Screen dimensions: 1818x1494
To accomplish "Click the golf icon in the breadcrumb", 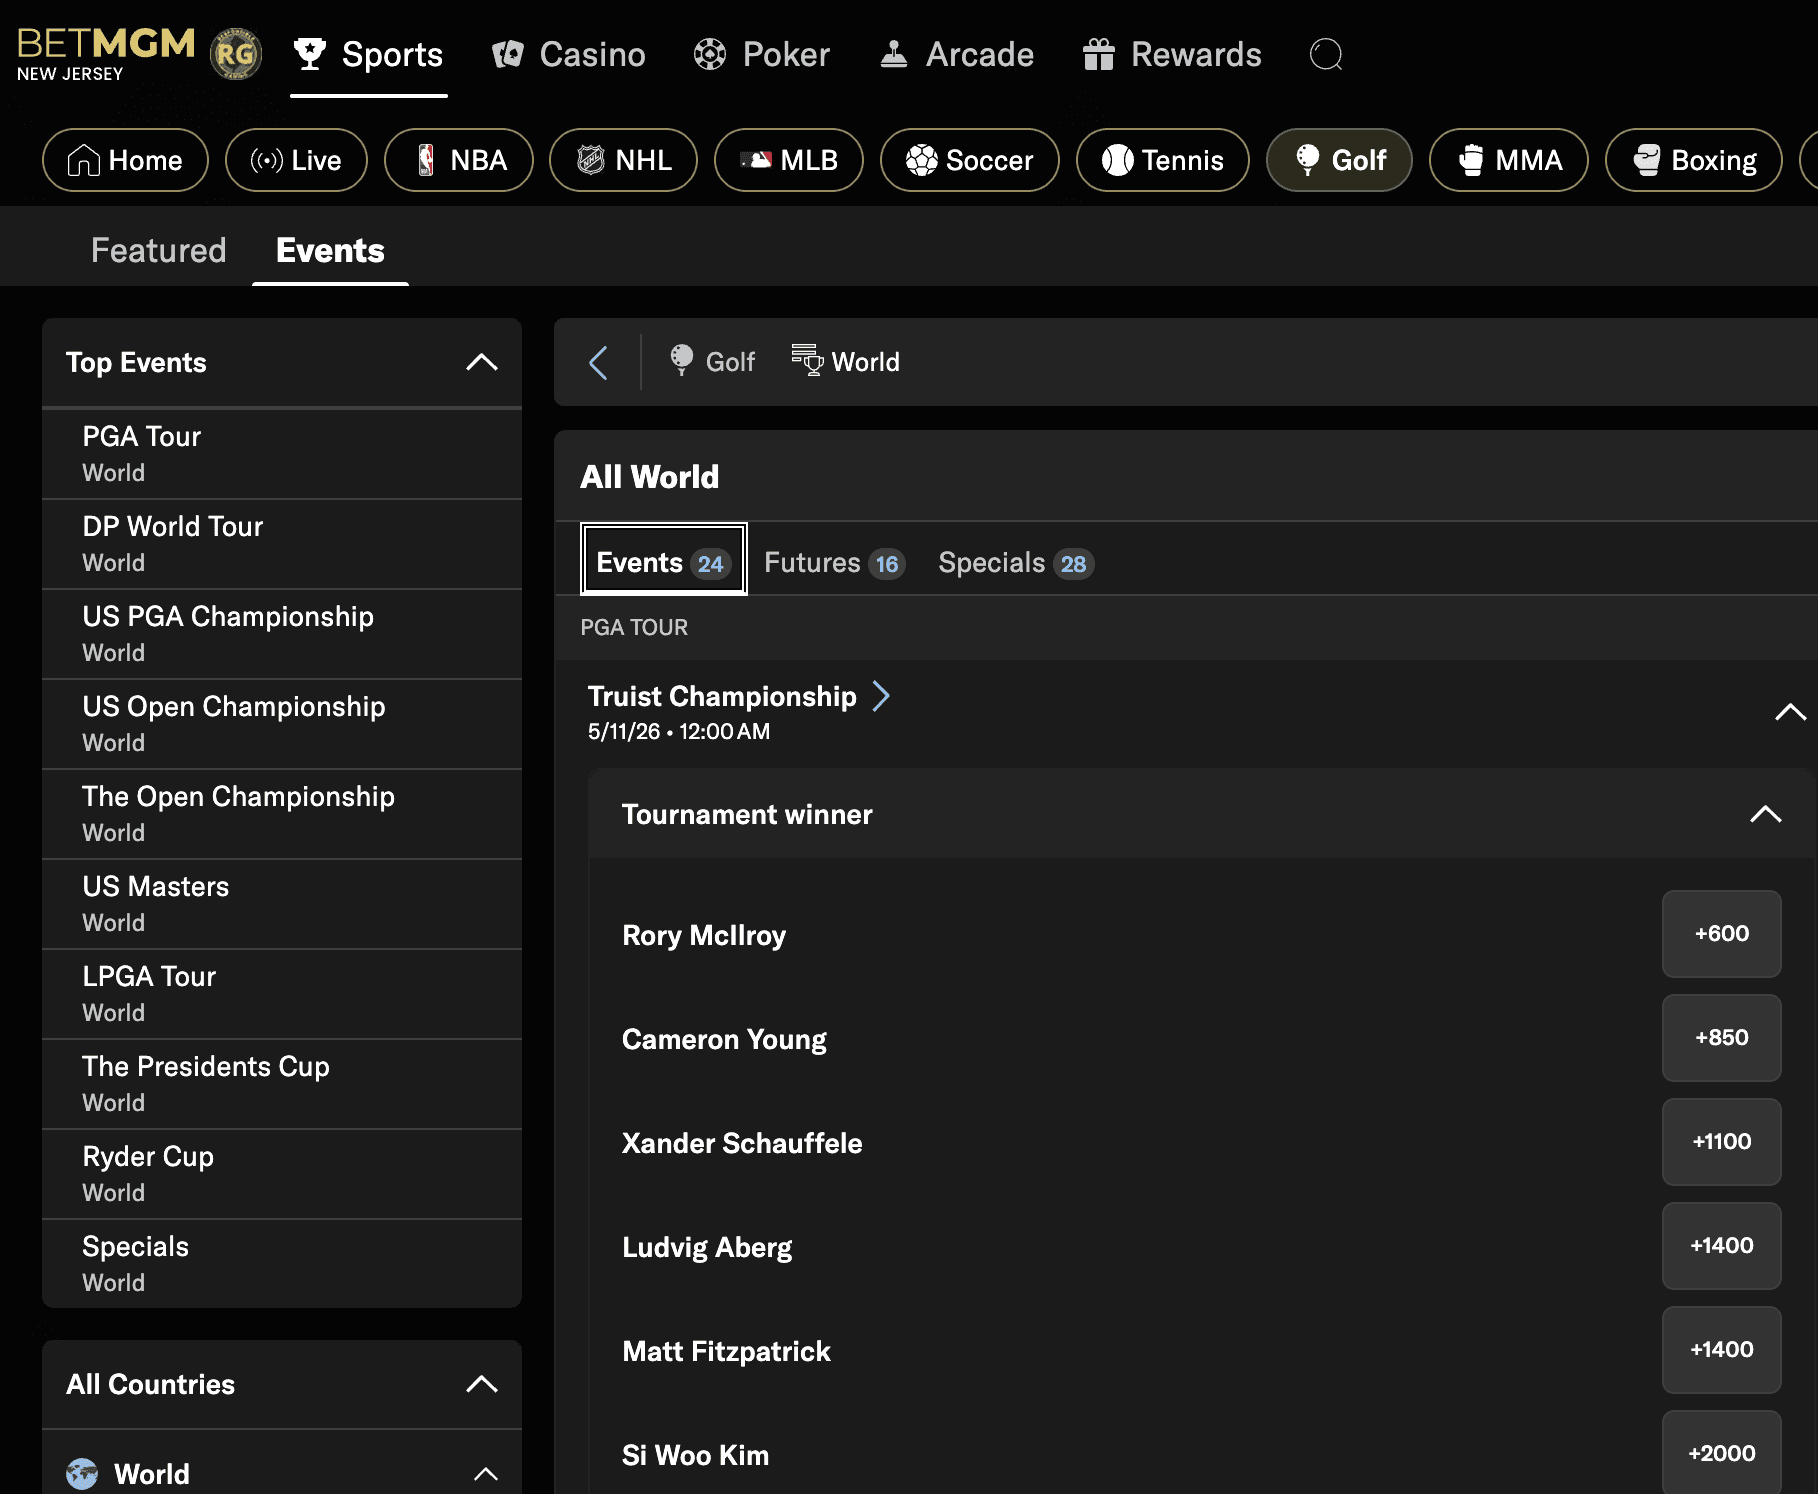I will click(682, 360).
